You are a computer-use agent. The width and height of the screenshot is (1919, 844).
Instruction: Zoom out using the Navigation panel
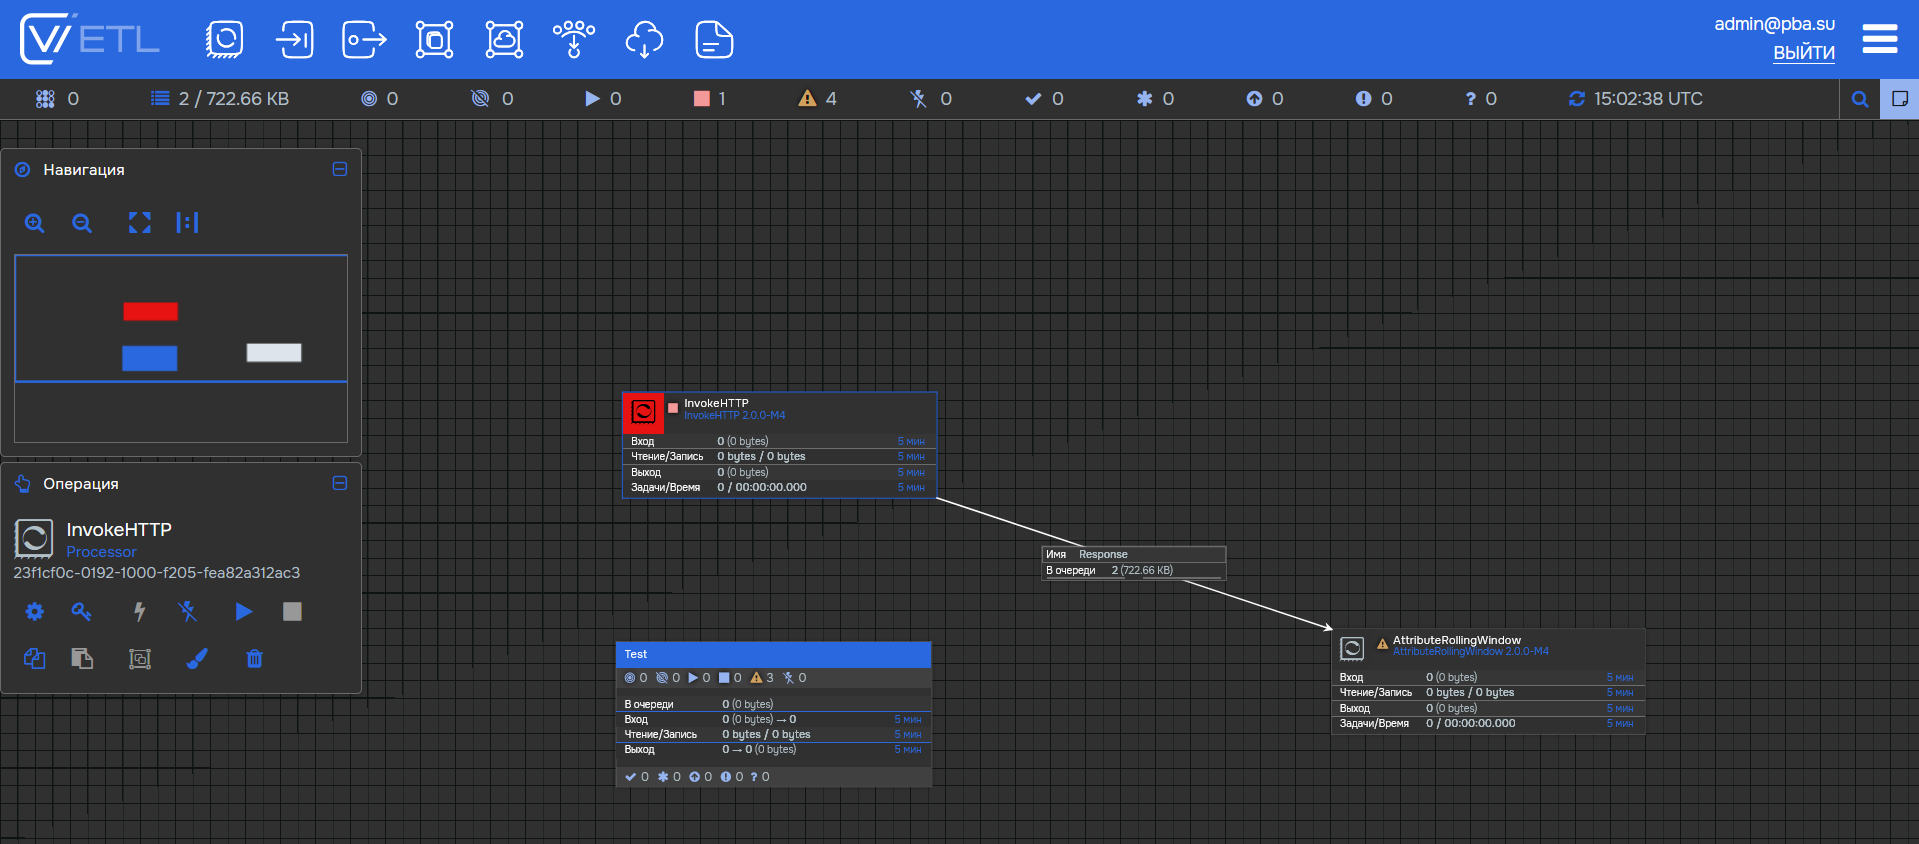tap(82, 223)
